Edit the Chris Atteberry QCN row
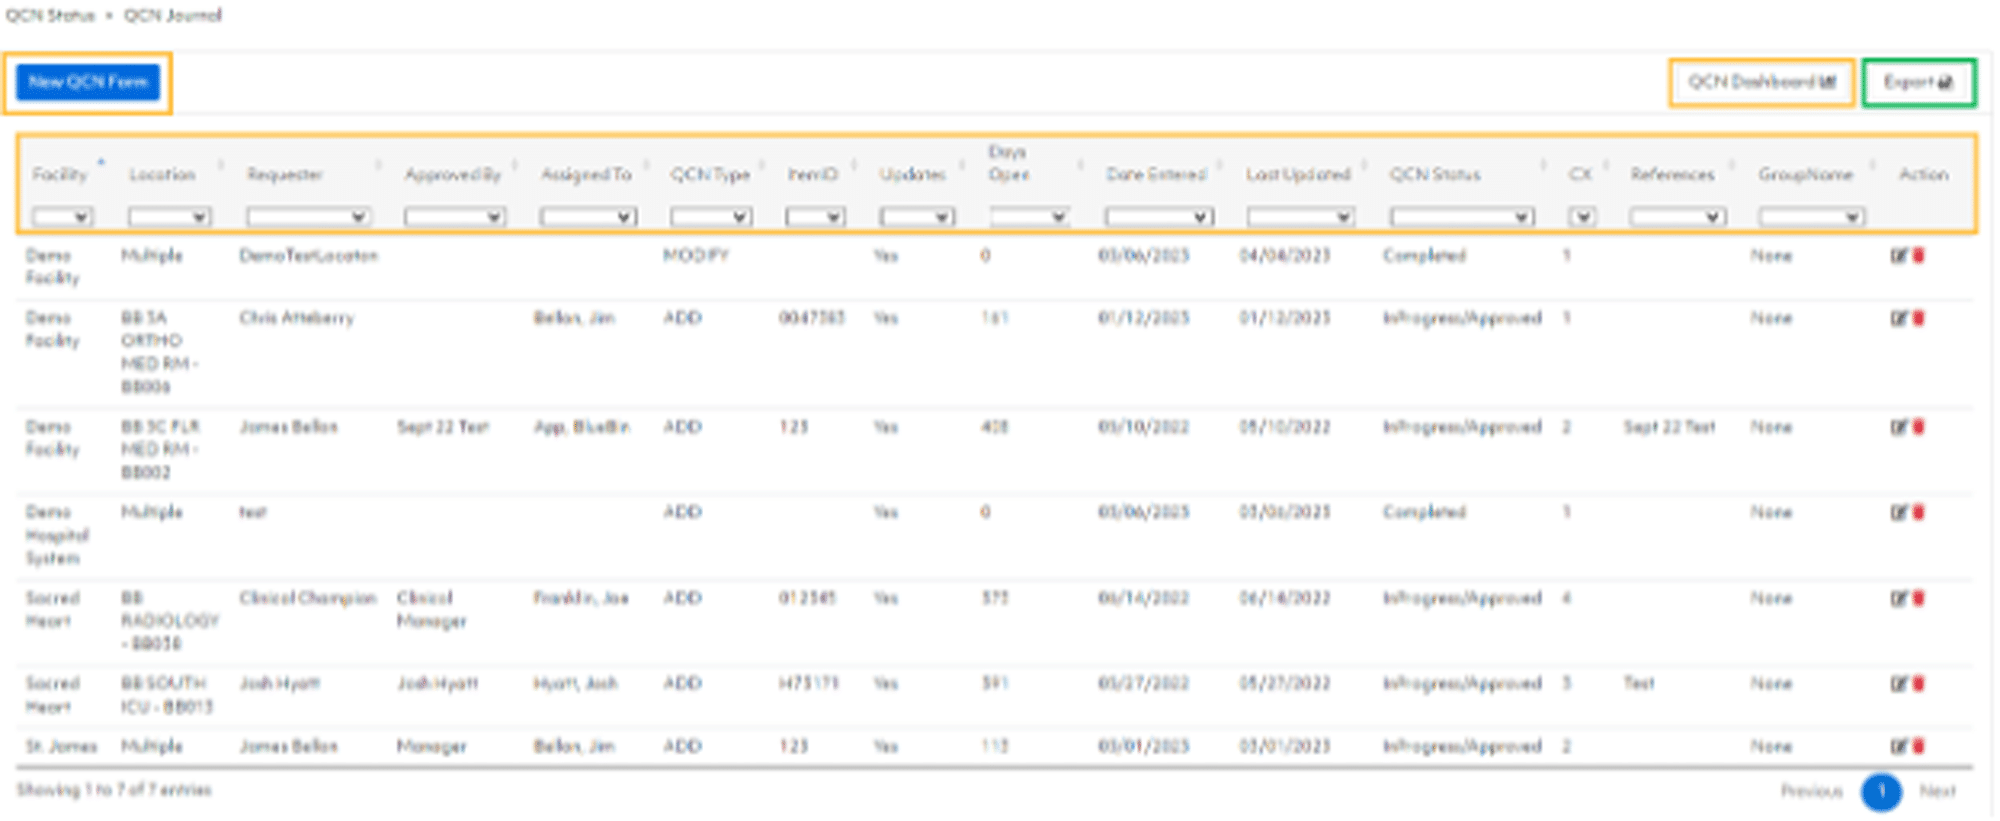The image size is (2000, 821). coord(1898,318)
